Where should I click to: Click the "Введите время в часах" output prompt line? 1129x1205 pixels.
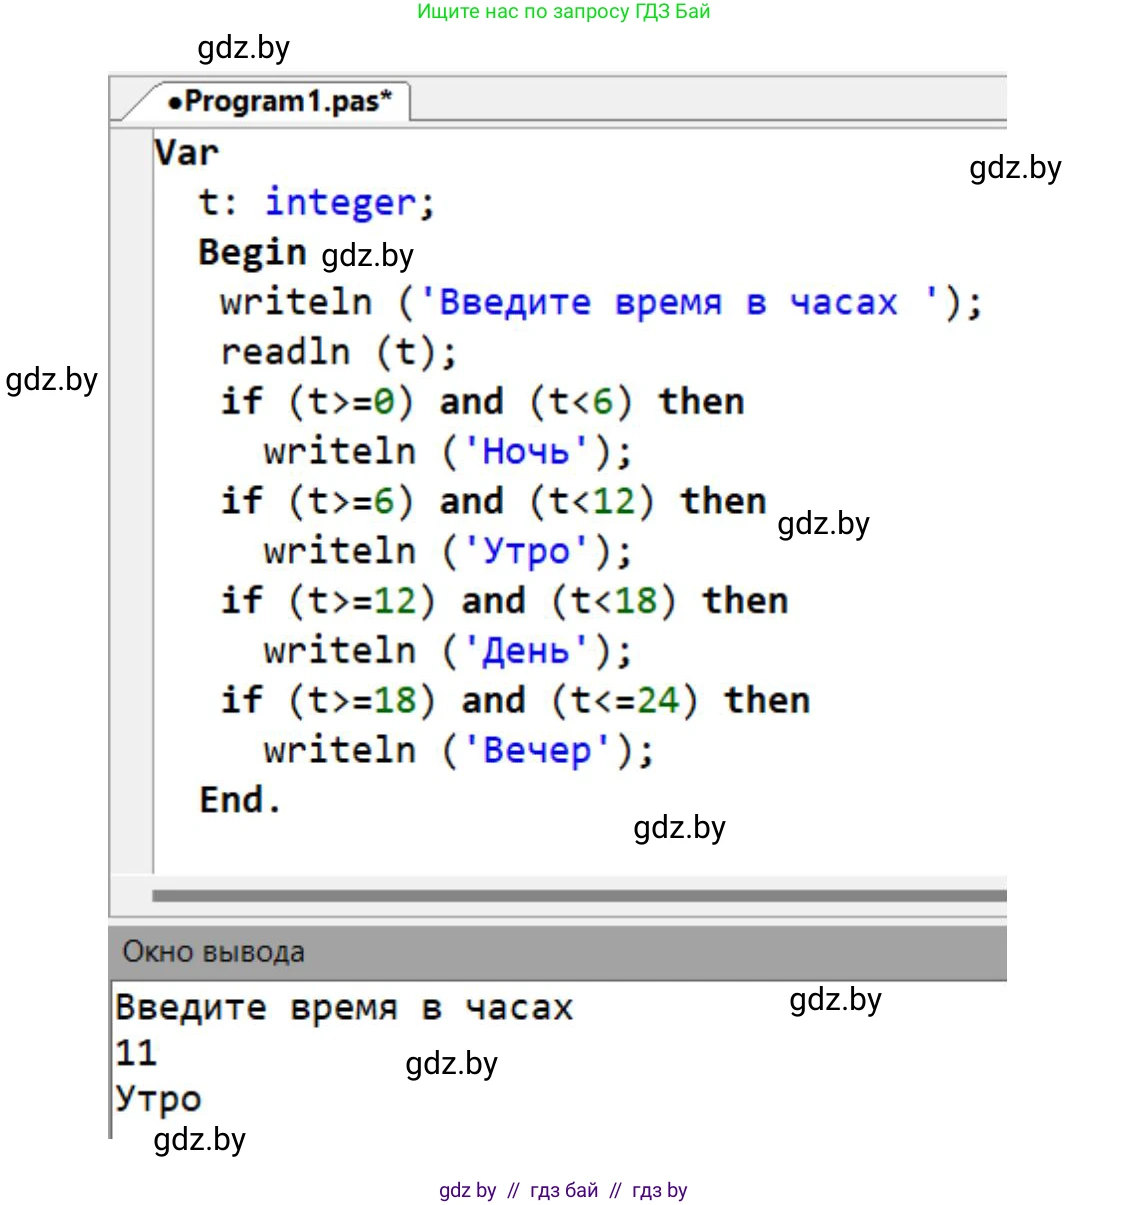click(x=344, y=1008)
